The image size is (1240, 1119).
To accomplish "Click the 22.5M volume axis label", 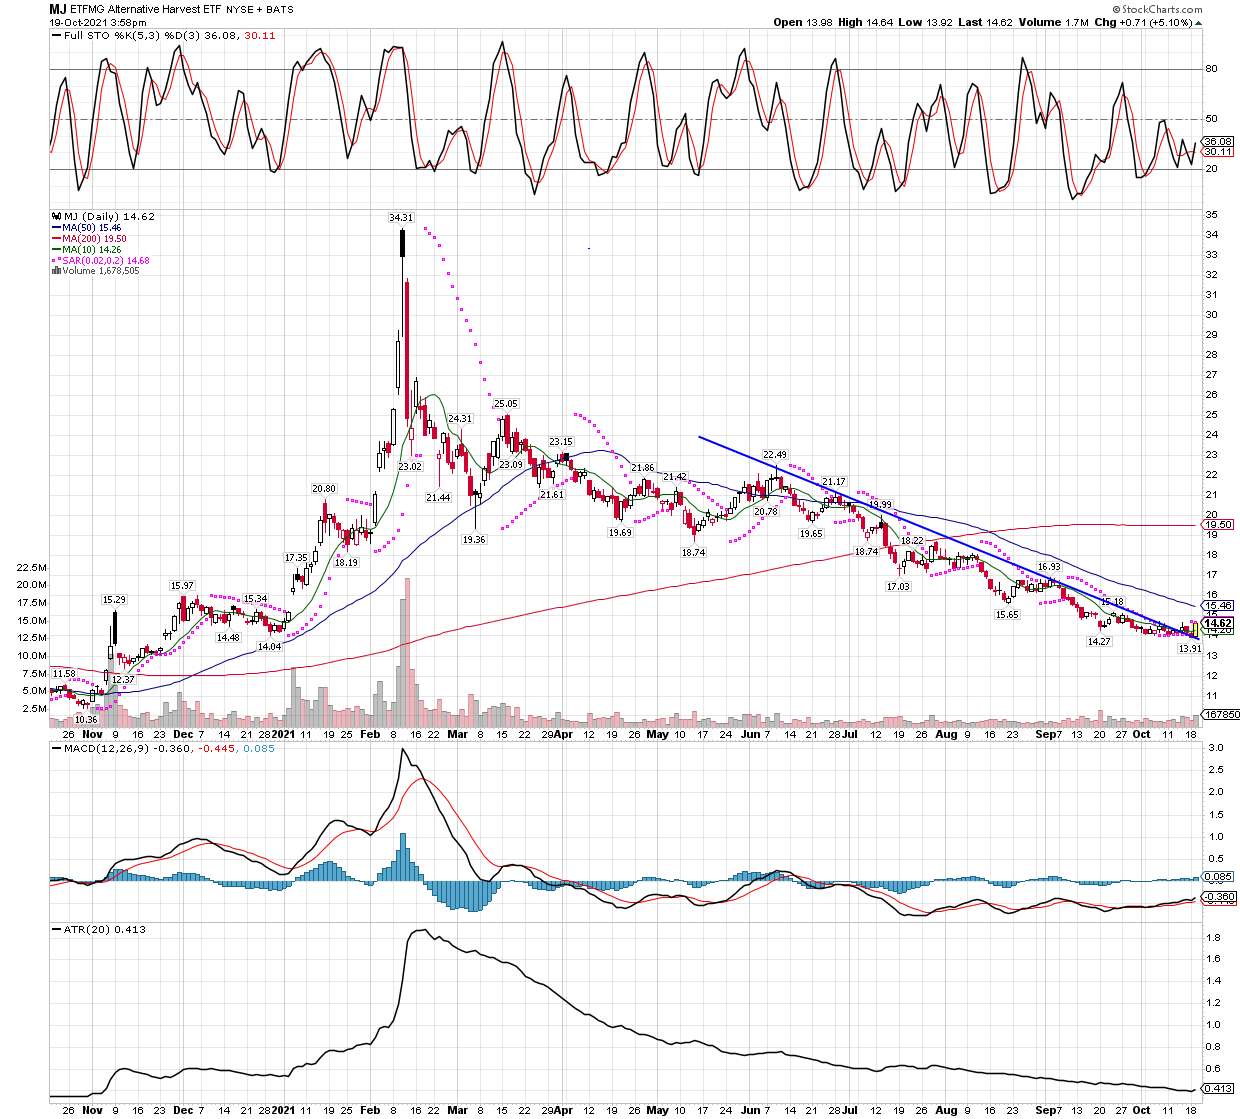I will tap(31, 567).
